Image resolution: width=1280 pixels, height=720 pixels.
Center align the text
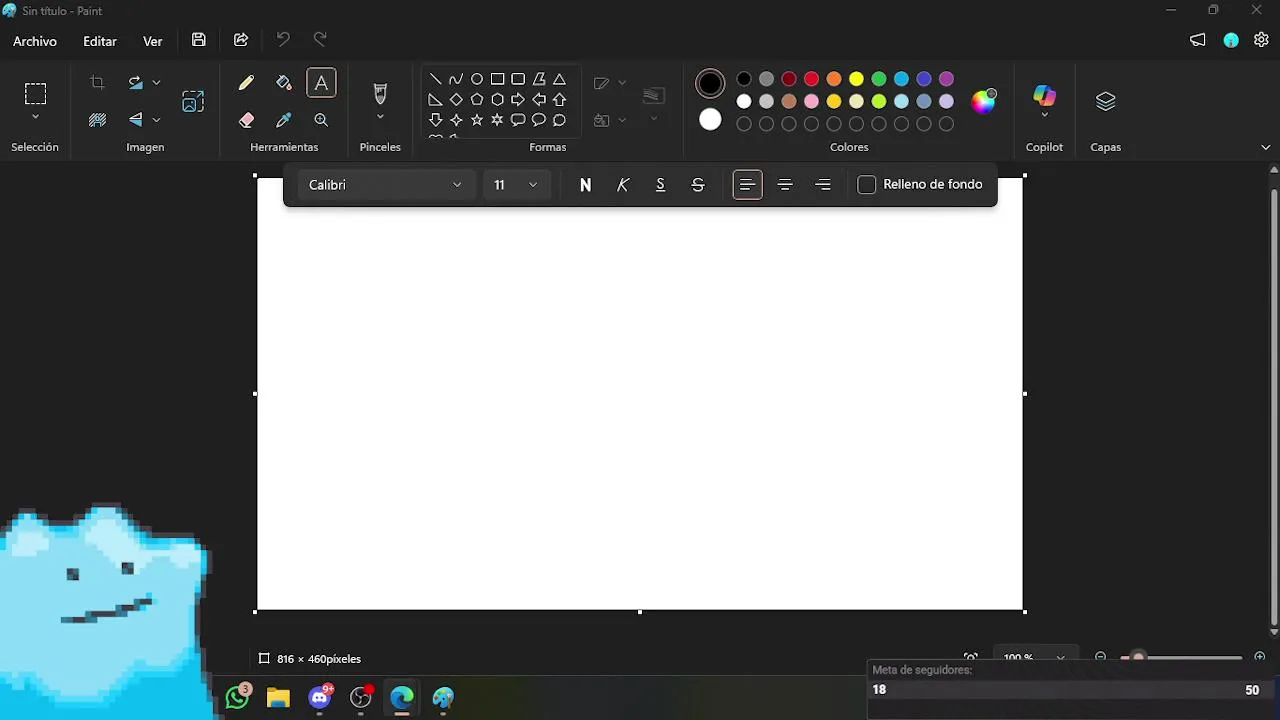pyautogui.click(x=785, y=185)
